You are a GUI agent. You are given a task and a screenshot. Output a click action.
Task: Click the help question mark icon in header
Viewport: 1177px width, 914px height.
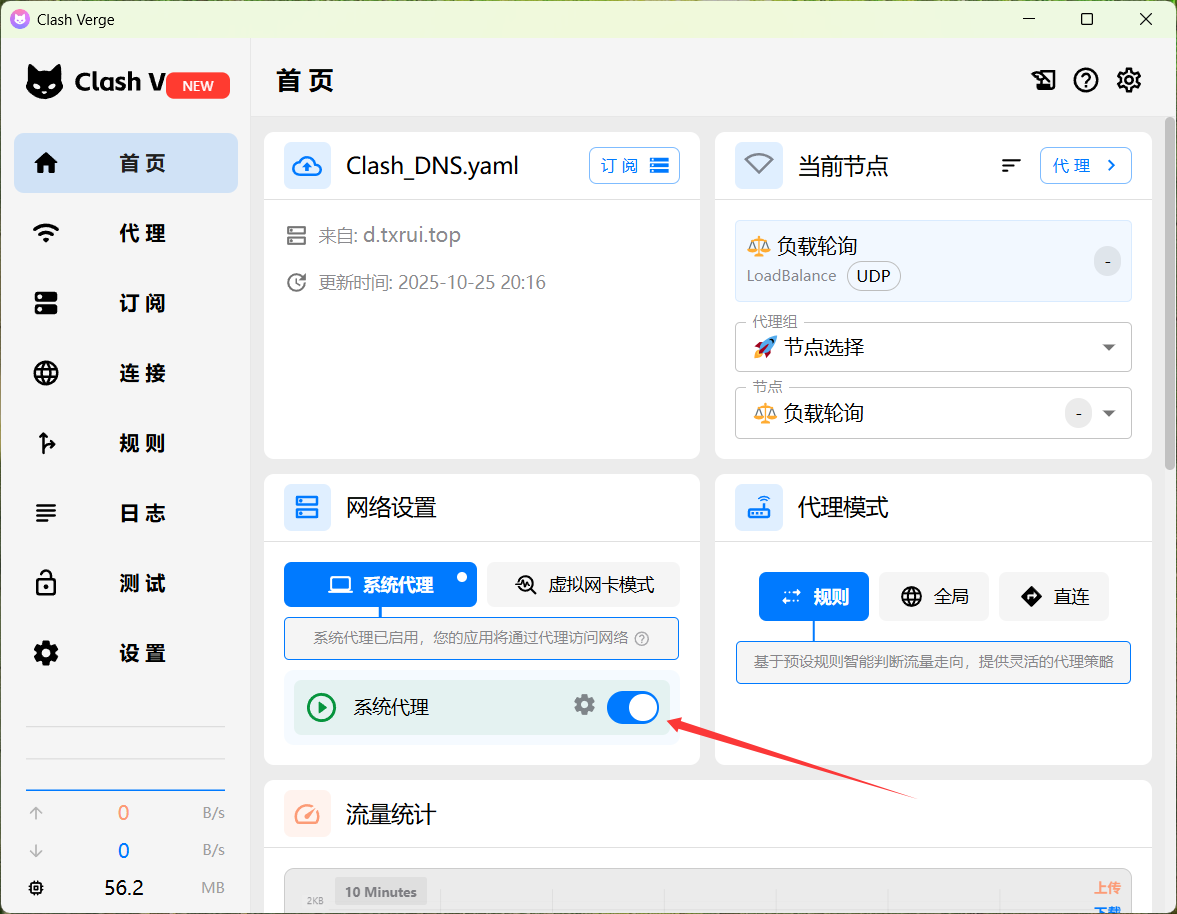point(1086,81)
